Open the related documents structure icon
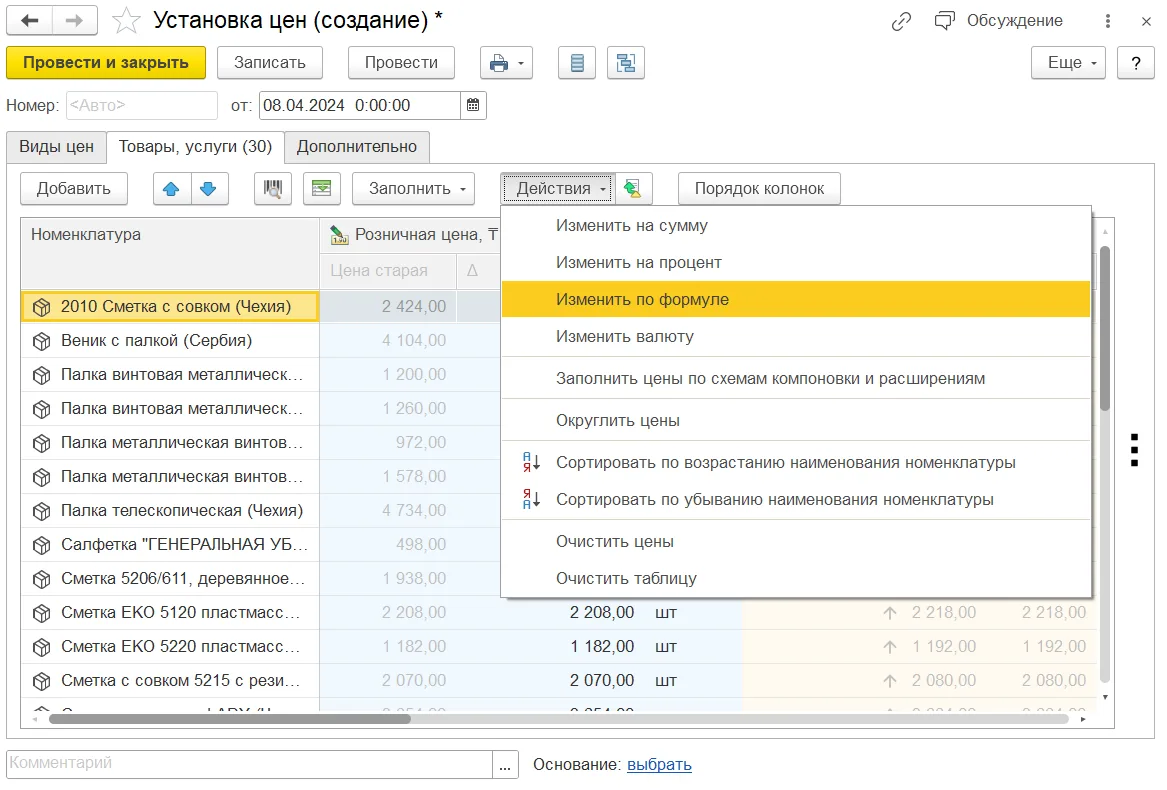Viewport: 1167px width, 790px height. click(626, 63)
